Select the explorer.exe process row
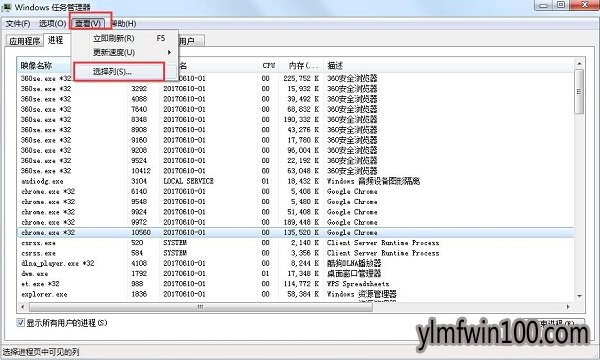This screenshot has width=600, height=360. coord(295,294)
